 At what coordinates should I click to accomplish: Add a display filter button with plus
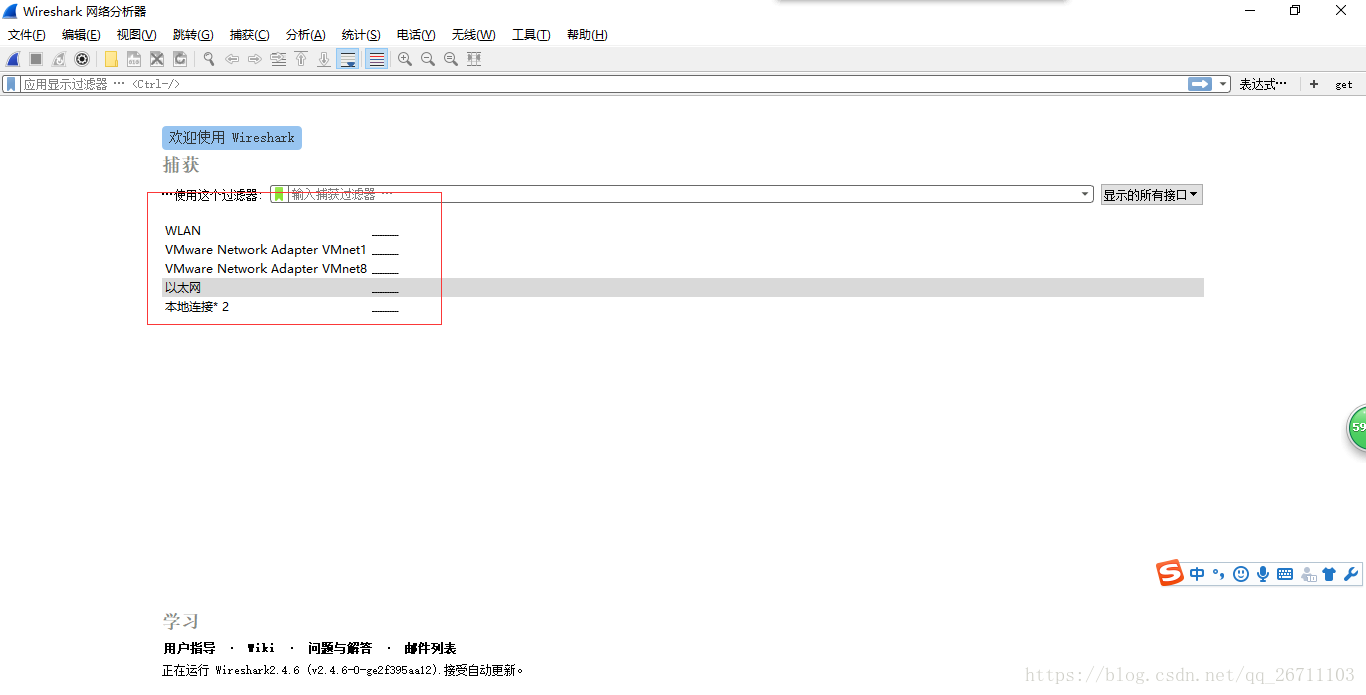1314,85
